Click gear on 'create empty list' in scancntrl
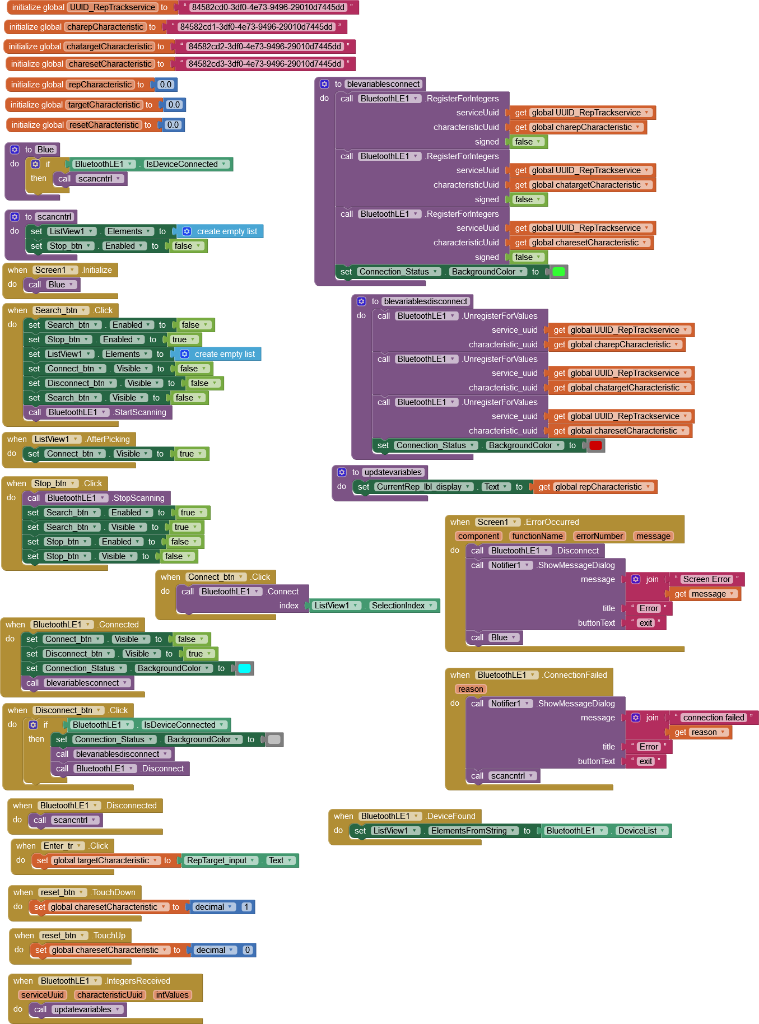The image size is (759, 1024). (187, 231)
